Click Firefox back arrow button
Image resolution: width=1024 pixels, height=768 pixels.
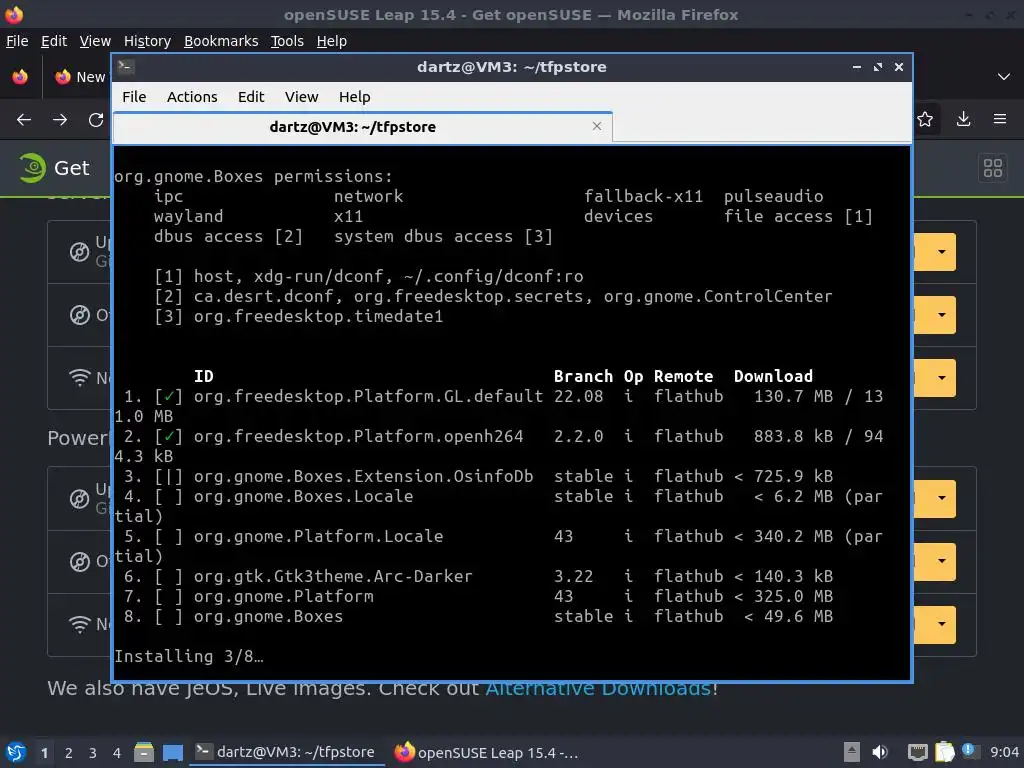coord(24,120)
